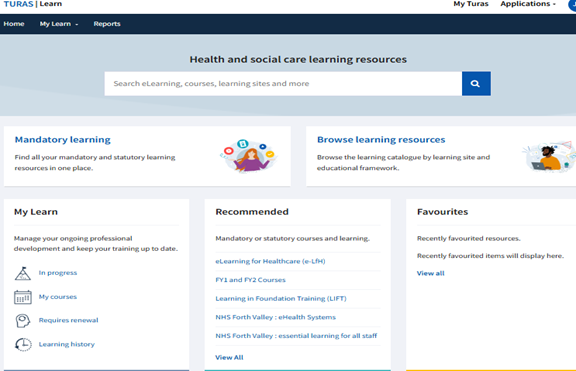Open Learning in Foundation Training (LIFT) link
The height and width of the screenshot is (371, 576).
[281, 299]
